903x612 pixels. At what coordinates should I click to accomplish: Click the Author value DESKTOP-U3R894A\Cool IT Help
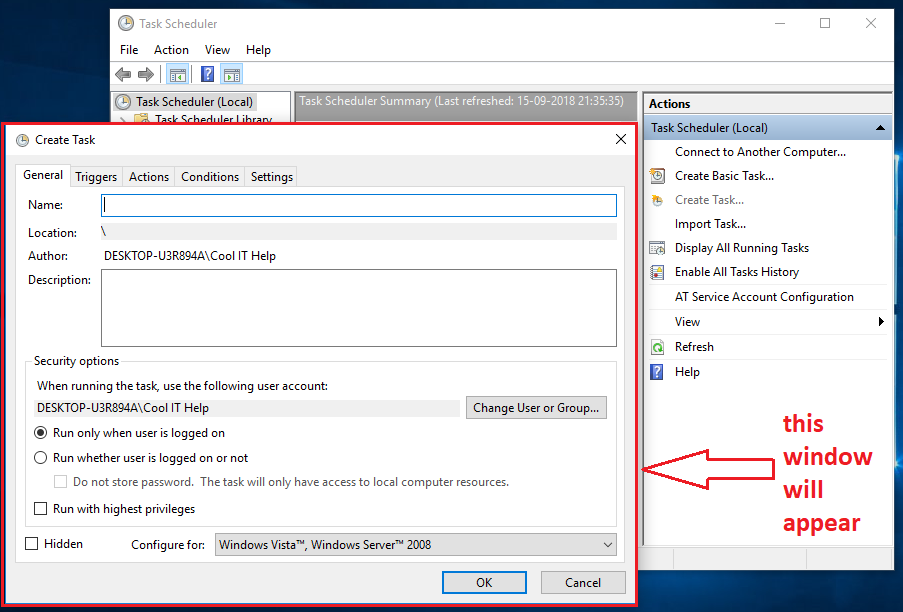(190, 256)
